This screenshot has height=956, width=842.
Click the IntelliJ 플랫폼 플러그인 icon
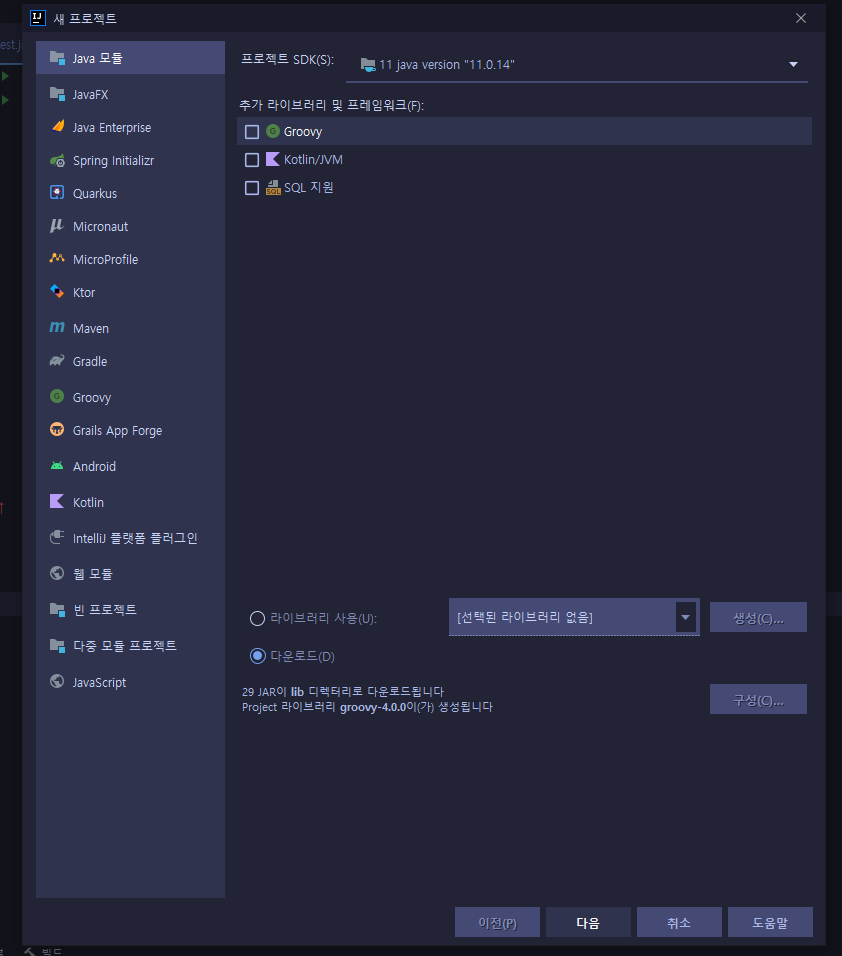(57, 537)
